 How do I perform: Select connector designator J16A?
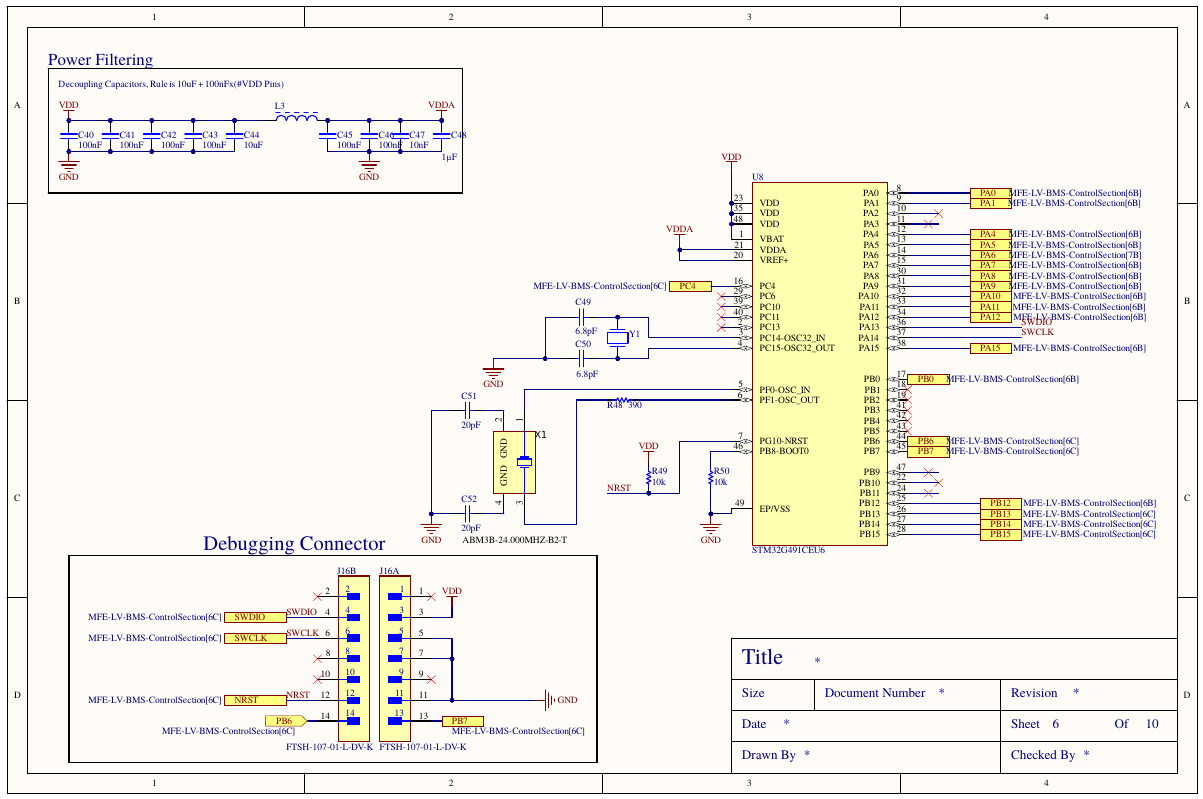[x=389, y=570]
